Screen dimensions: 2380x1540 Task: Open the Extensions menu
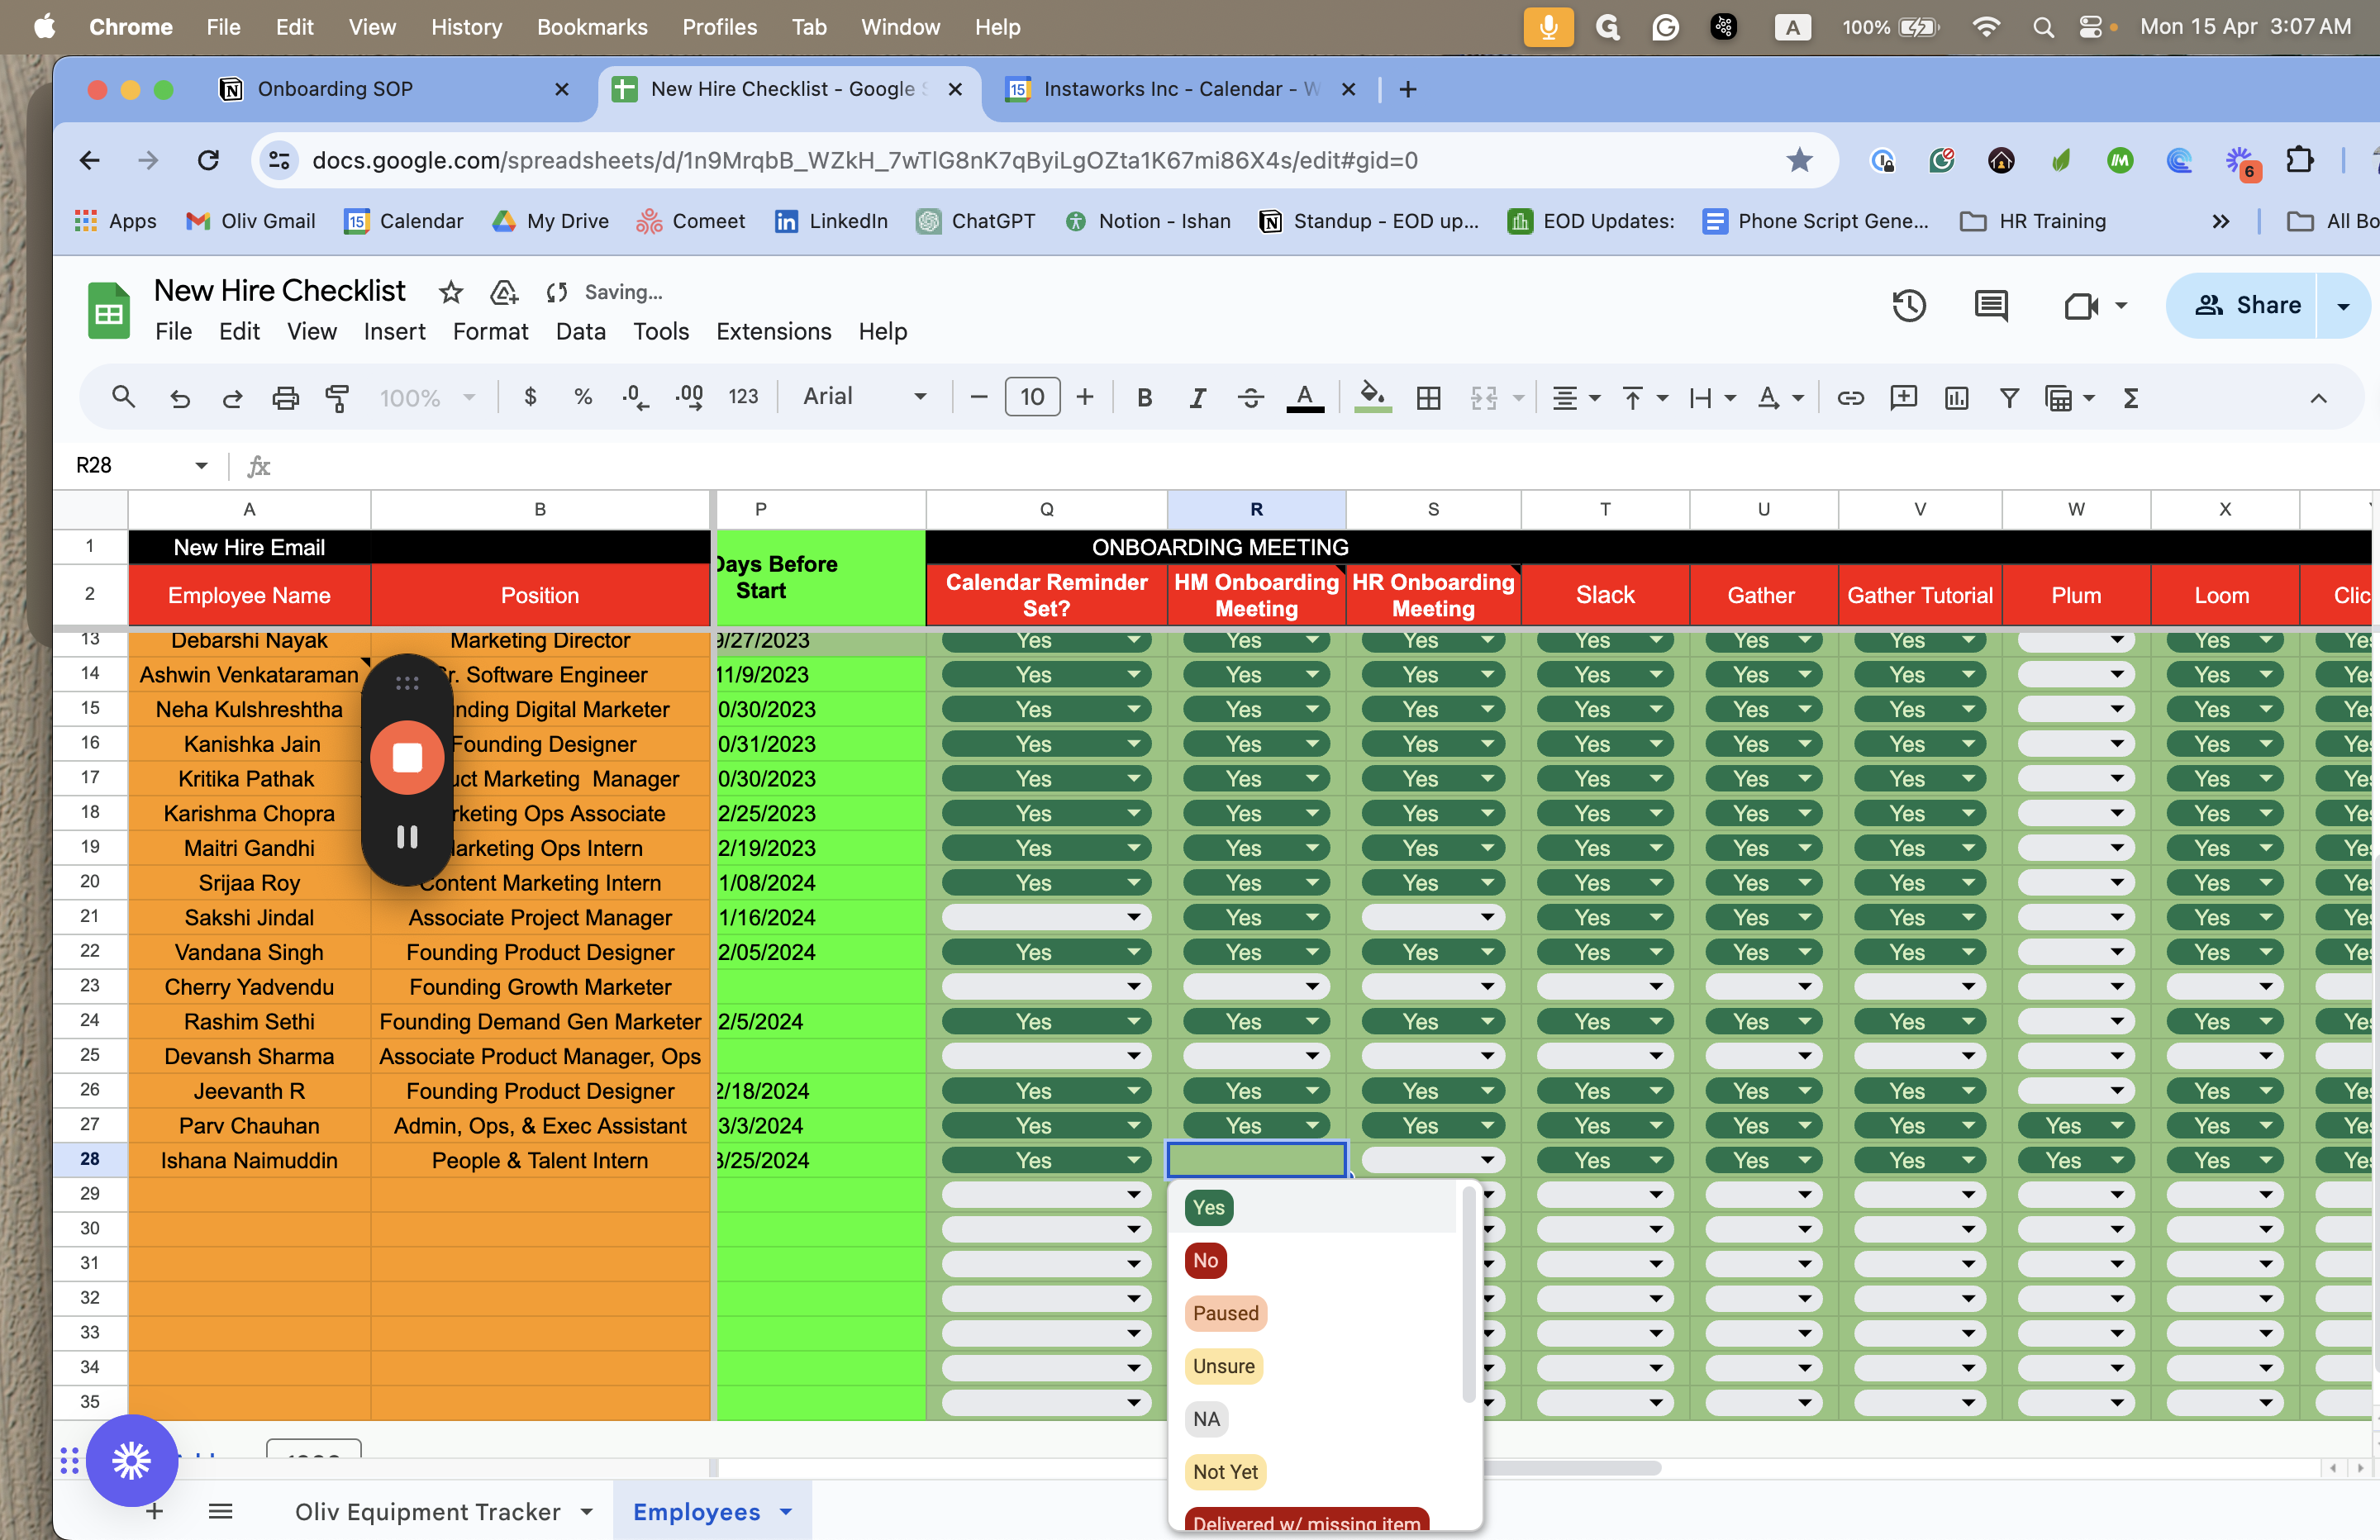click(773, 331)
